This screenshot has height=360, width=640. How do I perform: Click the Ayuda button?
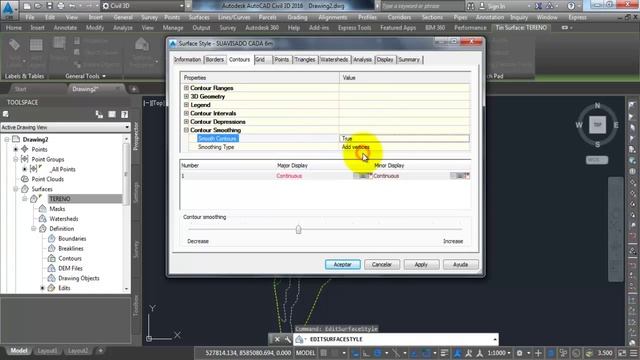pos(460,264)
